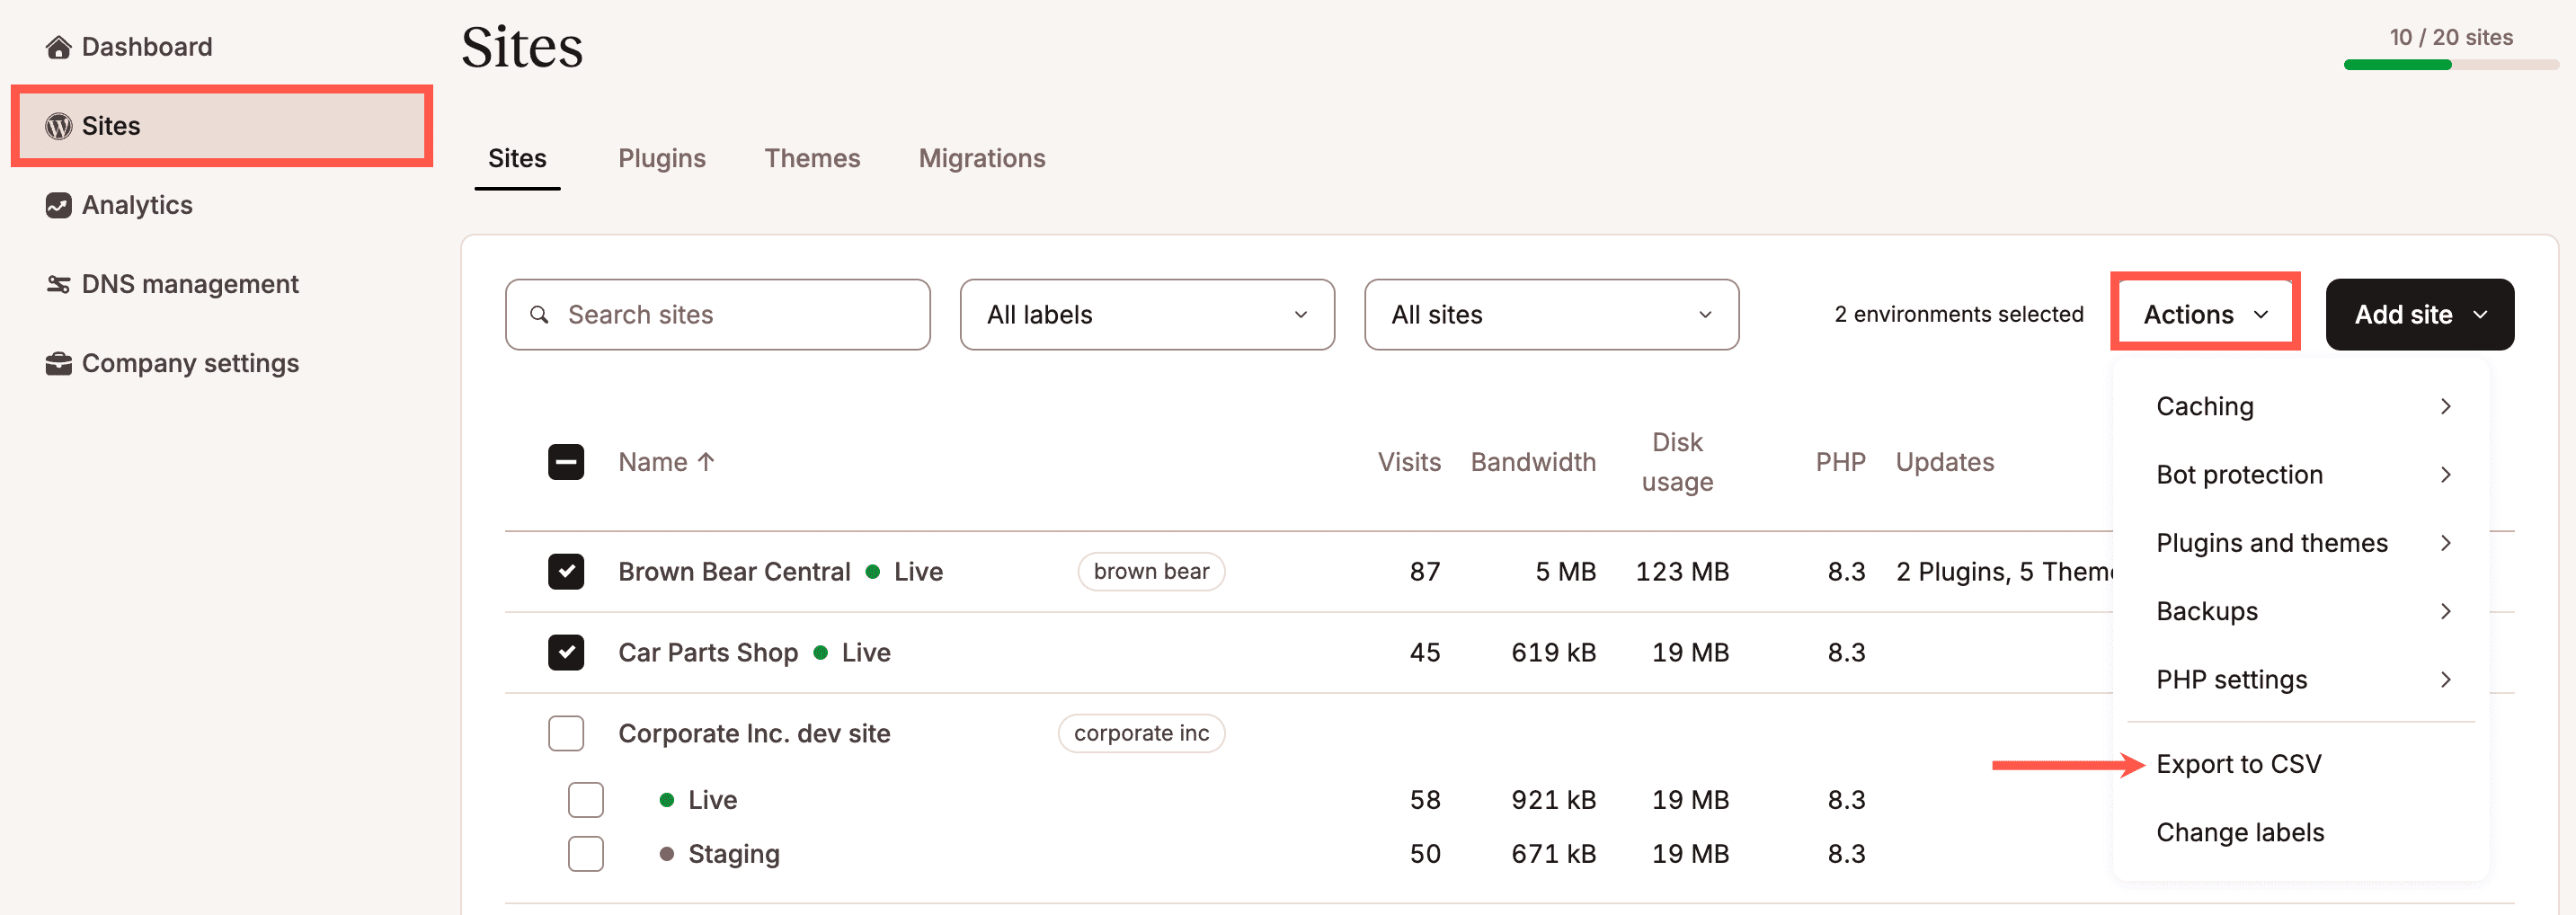Click the Dashboard home icon
Viewport: 2576px width, 915px height.
pyautogui.click(x=58, y=47)
